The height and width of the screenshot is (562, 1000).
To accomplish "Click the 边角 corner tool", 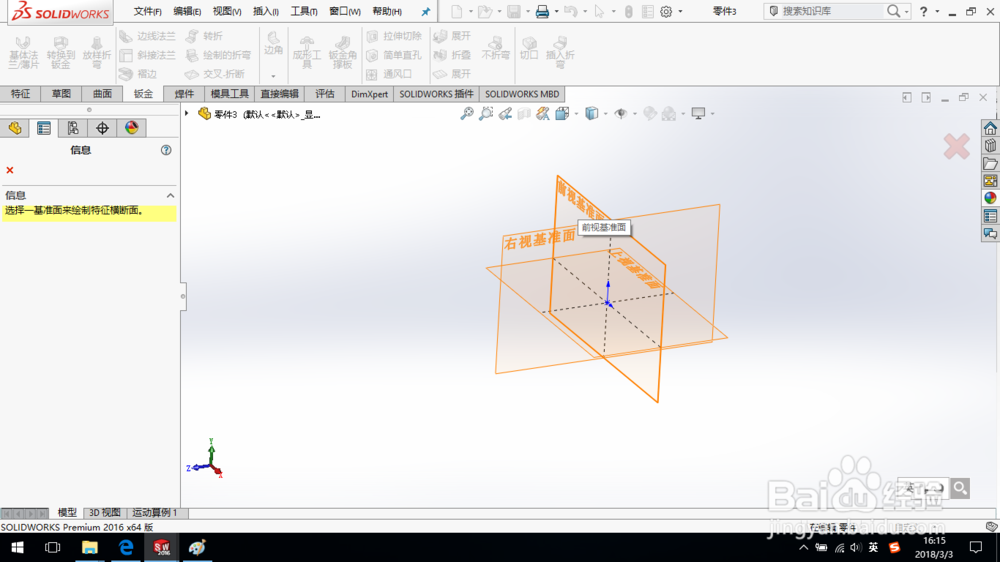I will [274, 43].
